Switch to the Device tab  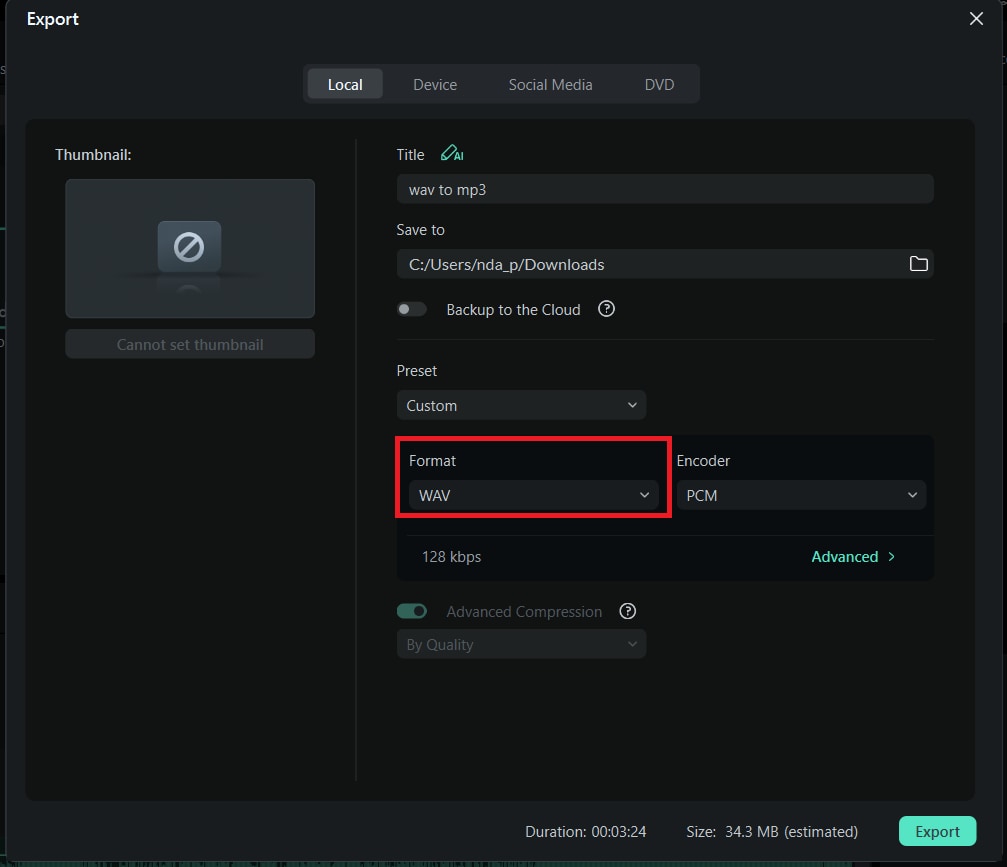point(434,84)
